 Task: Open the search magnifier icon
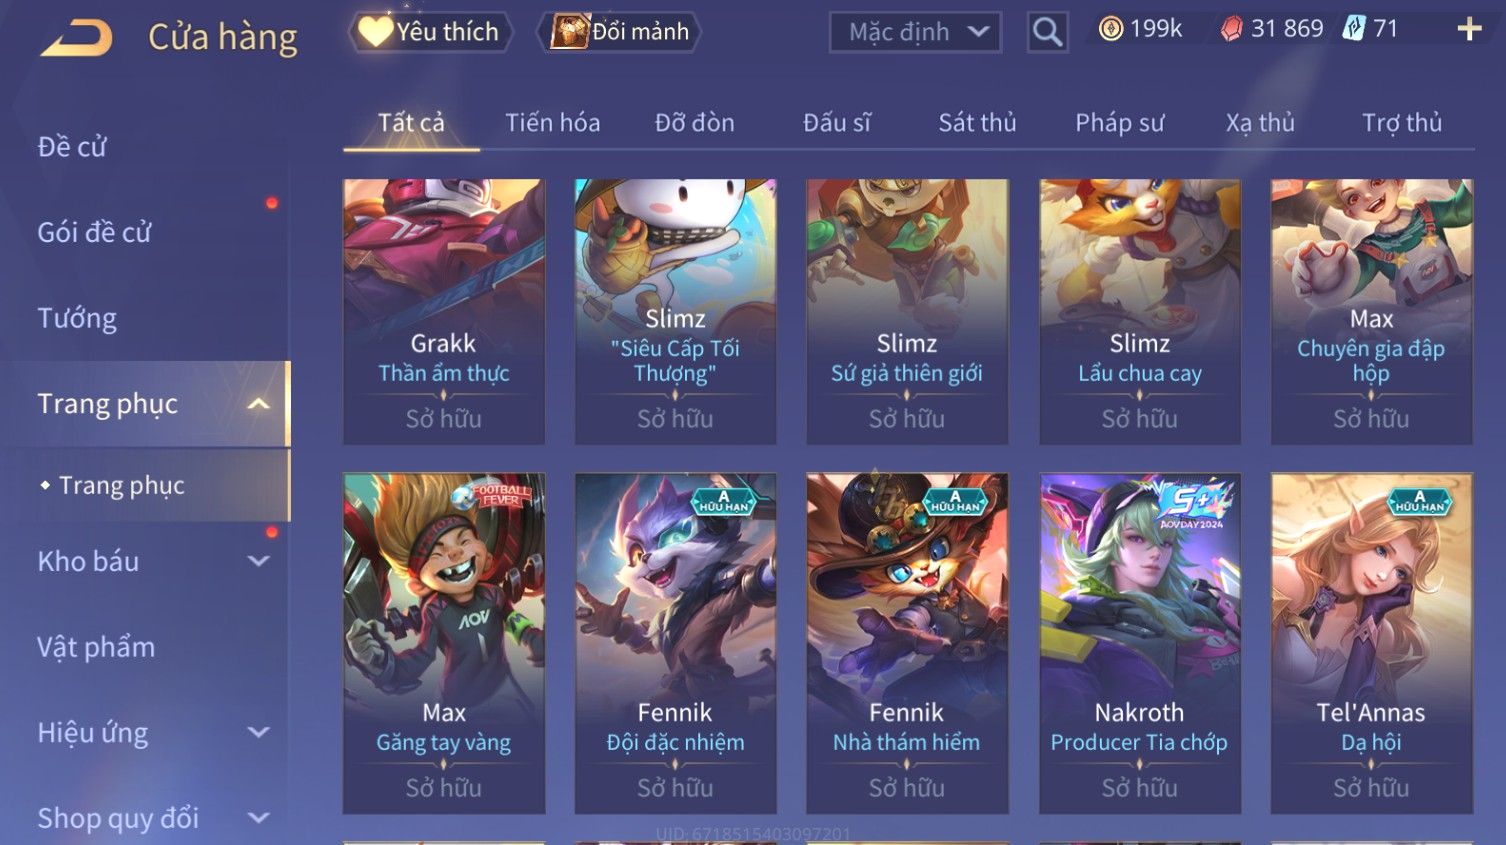coord(1047,32)
